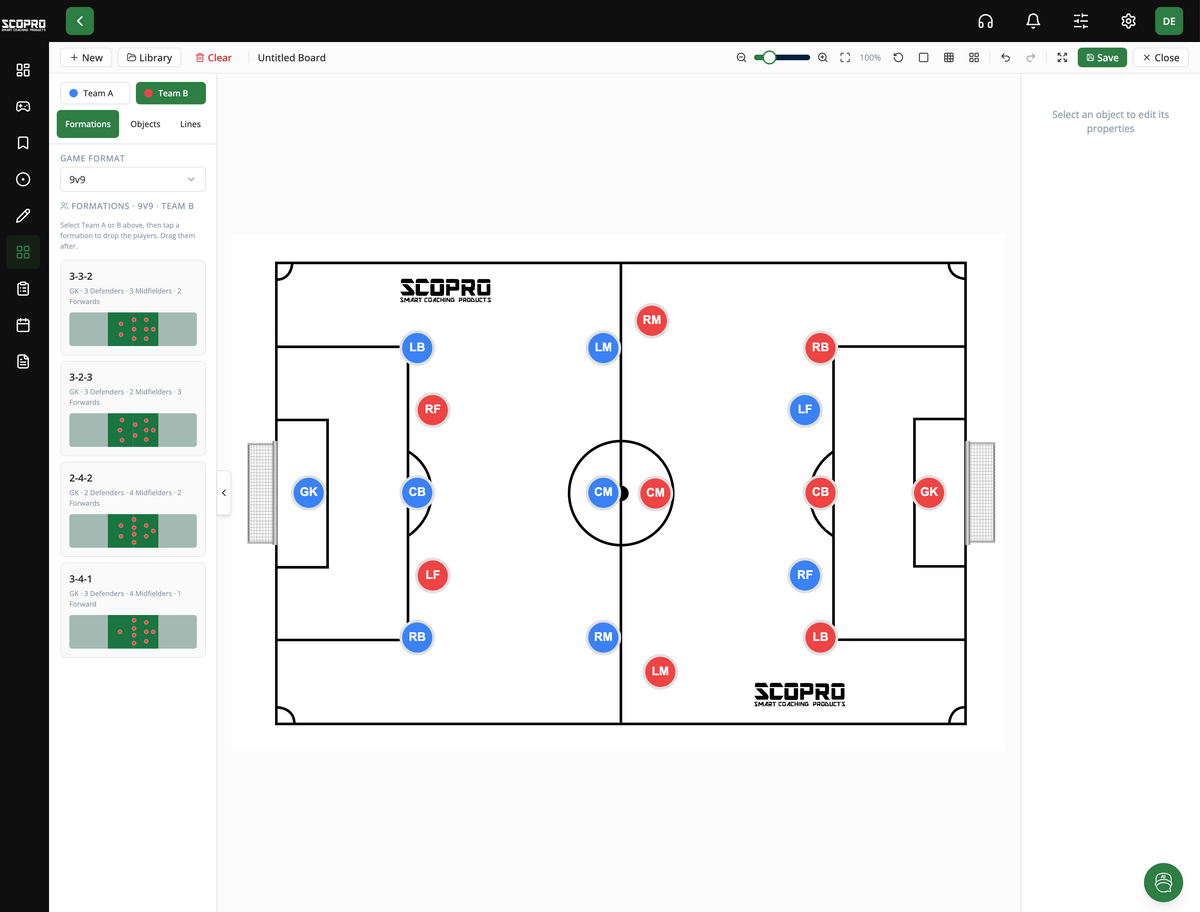Click the zoom out magnifier
Screen dimensions: 1200x912
click(741, 58)
